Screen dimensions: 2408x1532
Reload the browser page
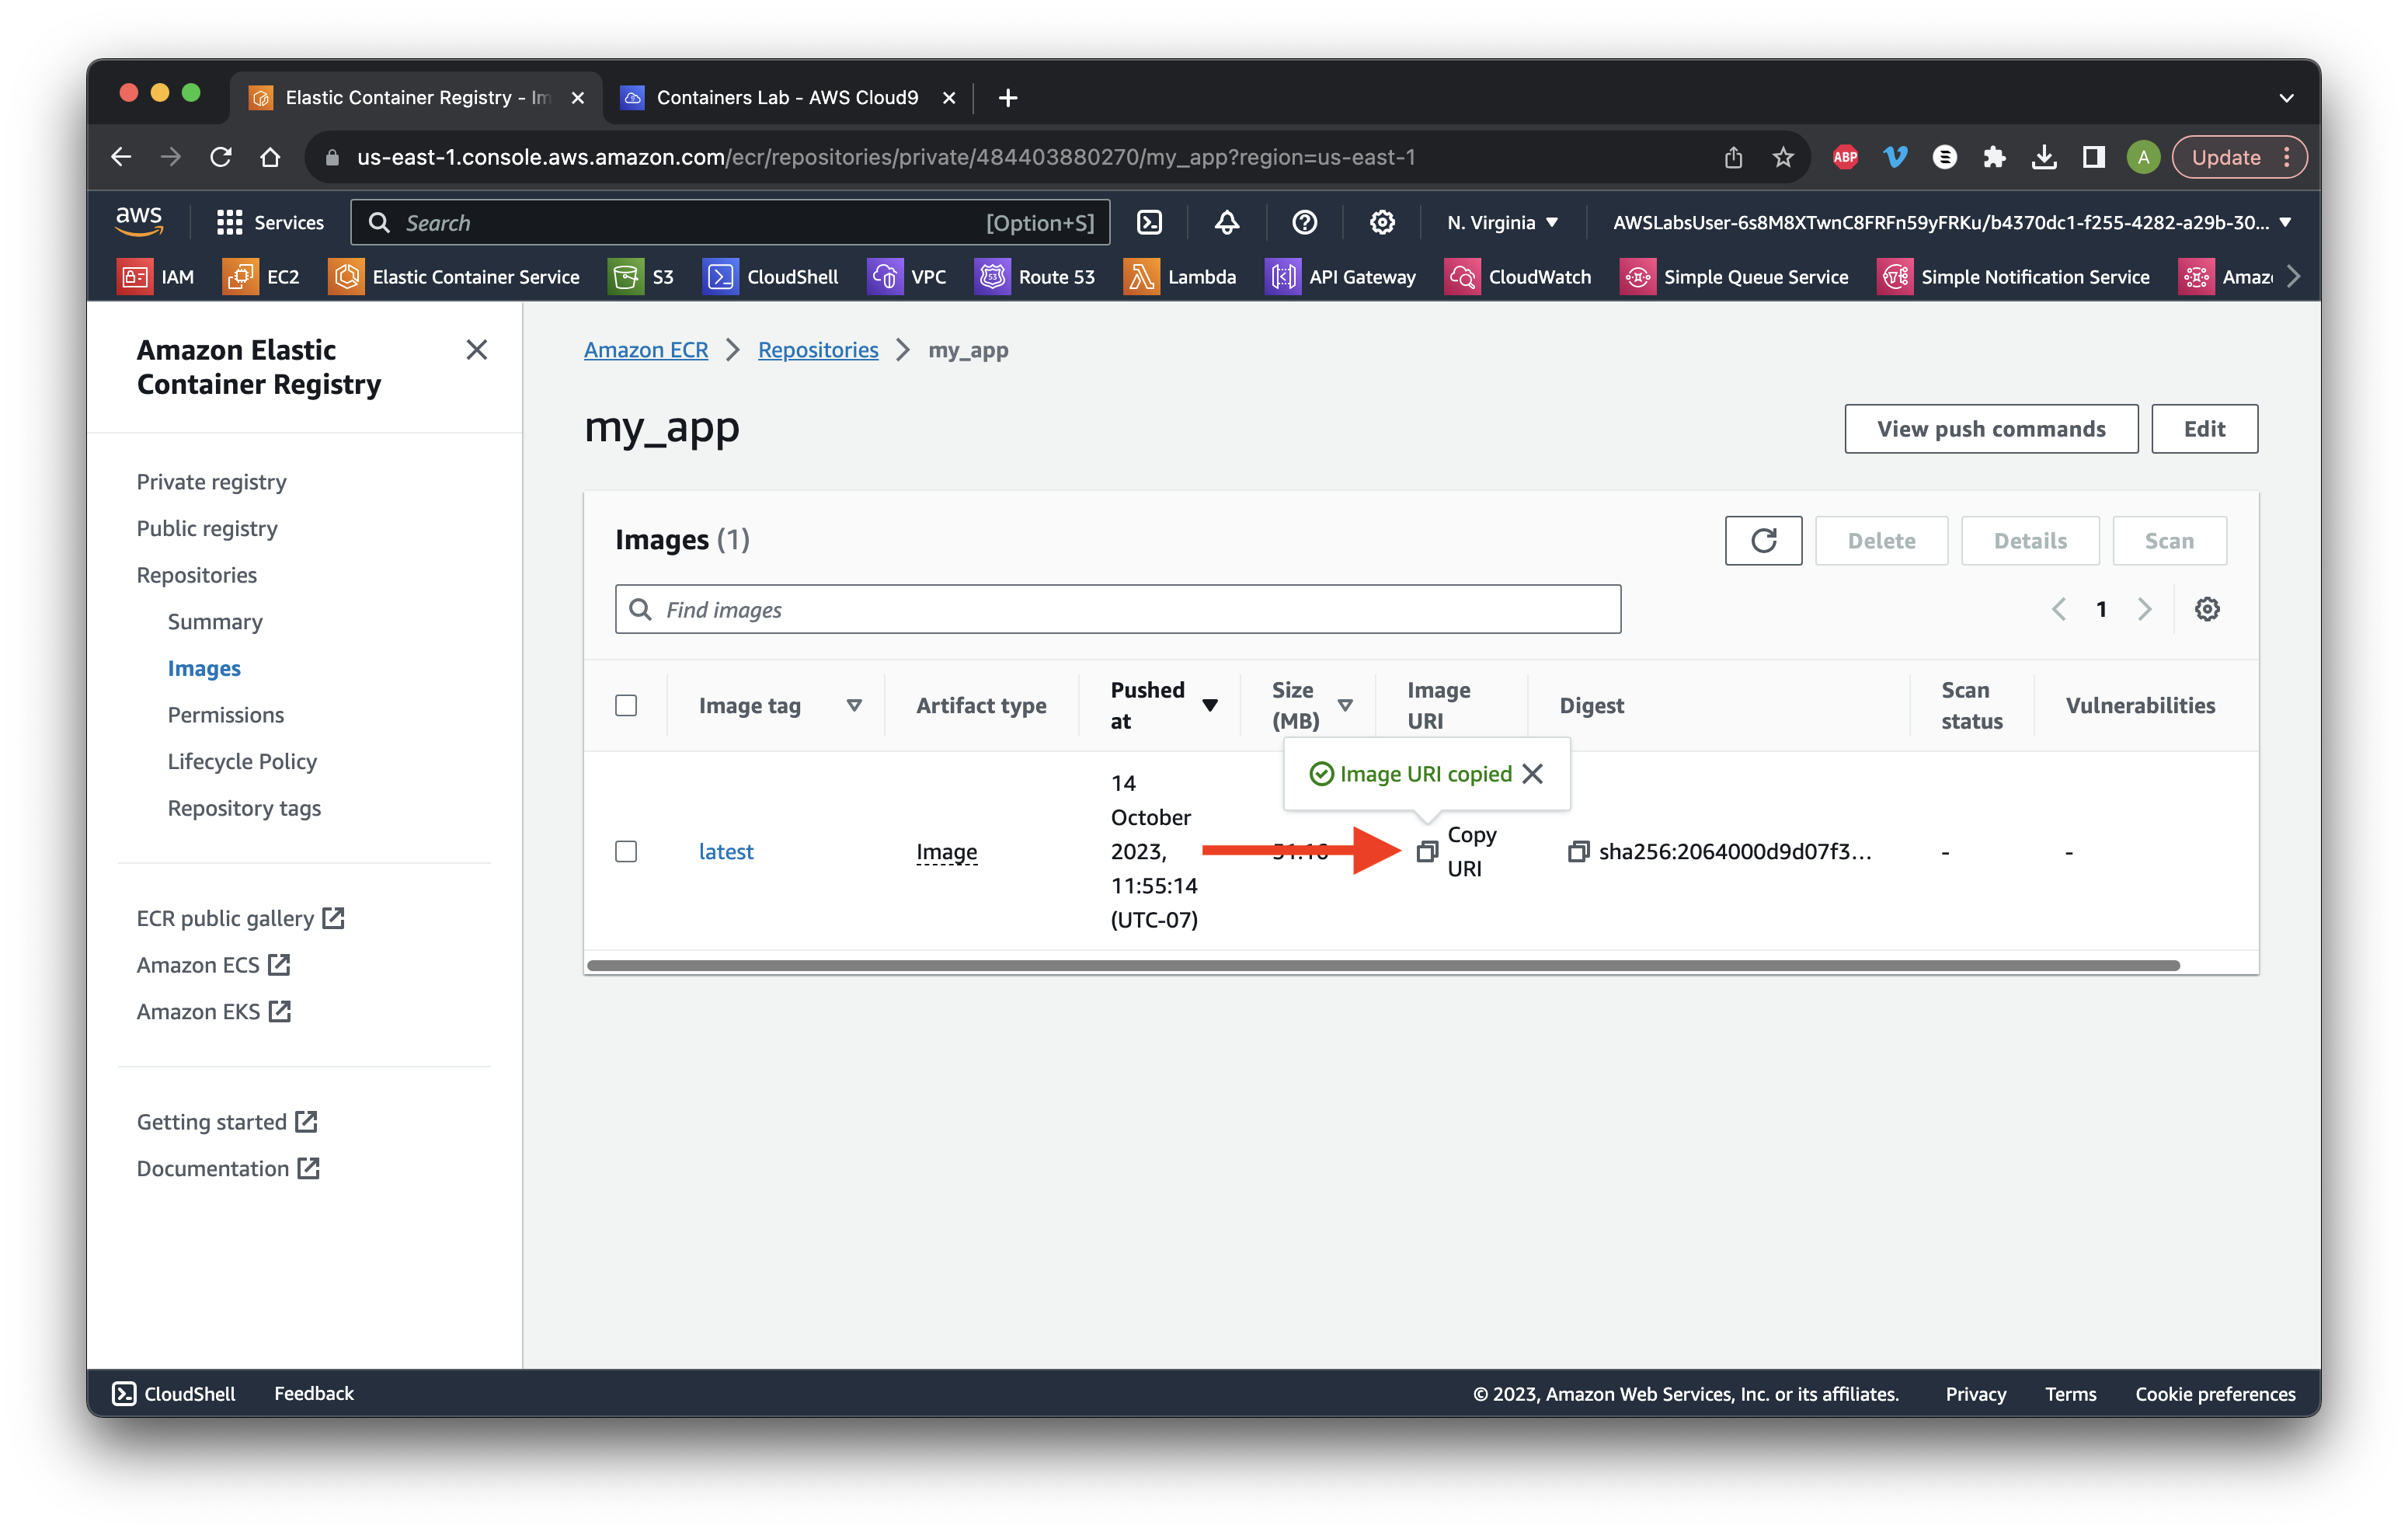pos(221,157)
